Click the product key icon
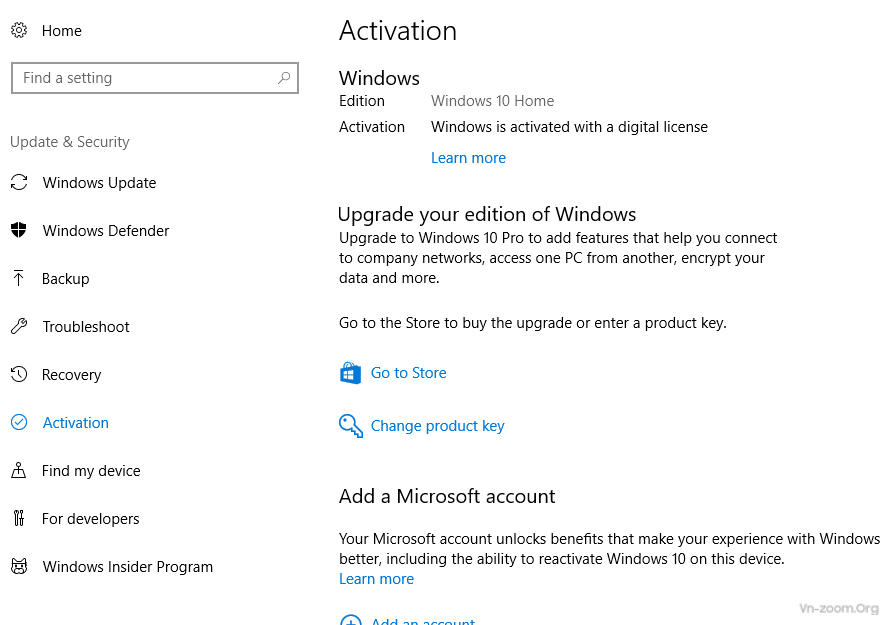 (x=350, y=426)
